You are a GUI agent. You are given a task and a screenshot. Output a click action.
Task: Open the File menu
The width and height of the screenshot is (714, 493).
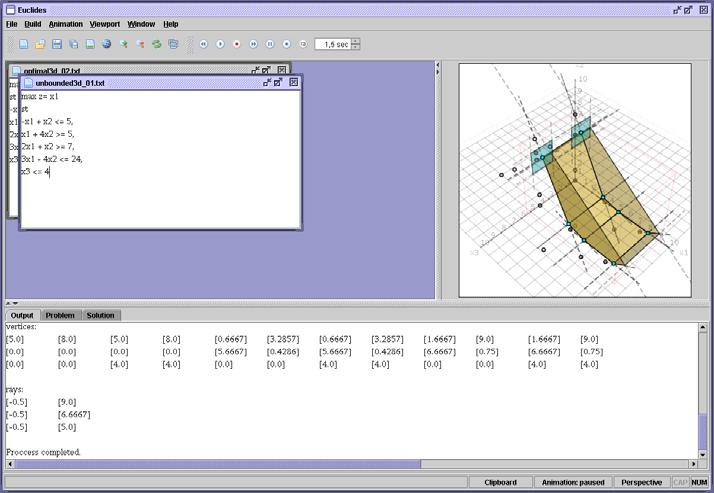(x=12, y=24)
